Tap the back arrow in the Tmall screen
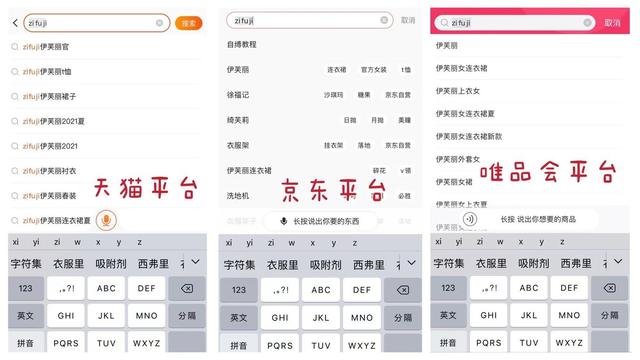The width and height of the screenshot is (640, 360). pos(15,23)
